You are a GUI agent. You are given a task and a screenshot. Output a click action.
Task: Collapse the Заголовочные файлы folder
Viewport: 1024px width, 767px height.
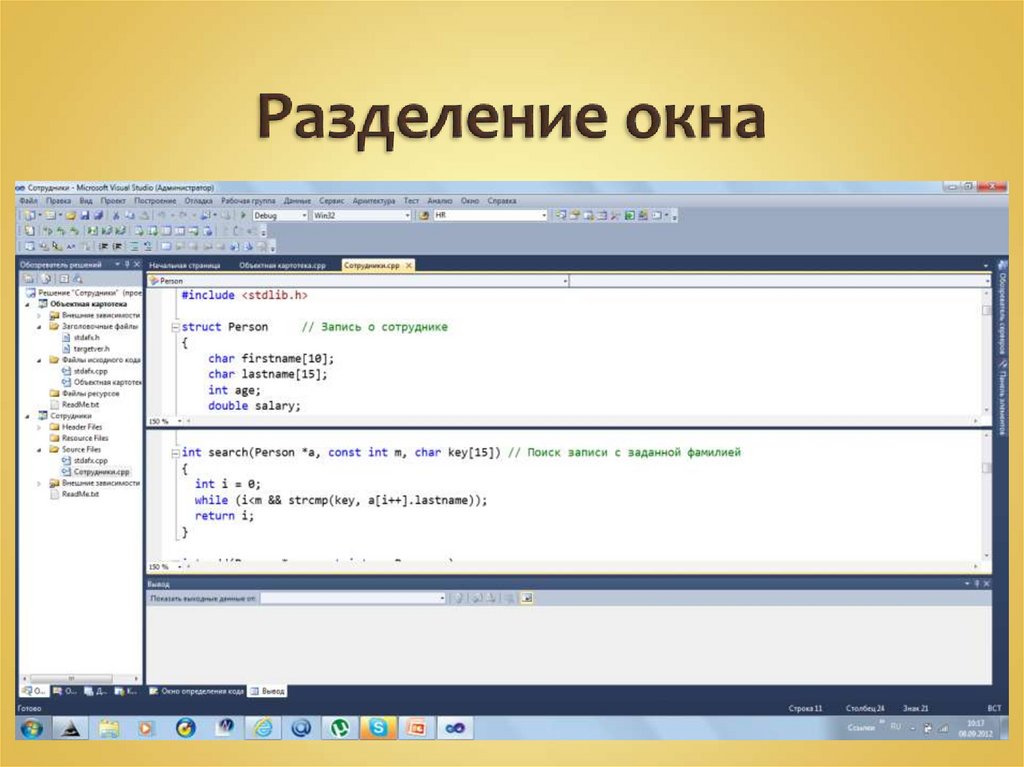point(39,326)
